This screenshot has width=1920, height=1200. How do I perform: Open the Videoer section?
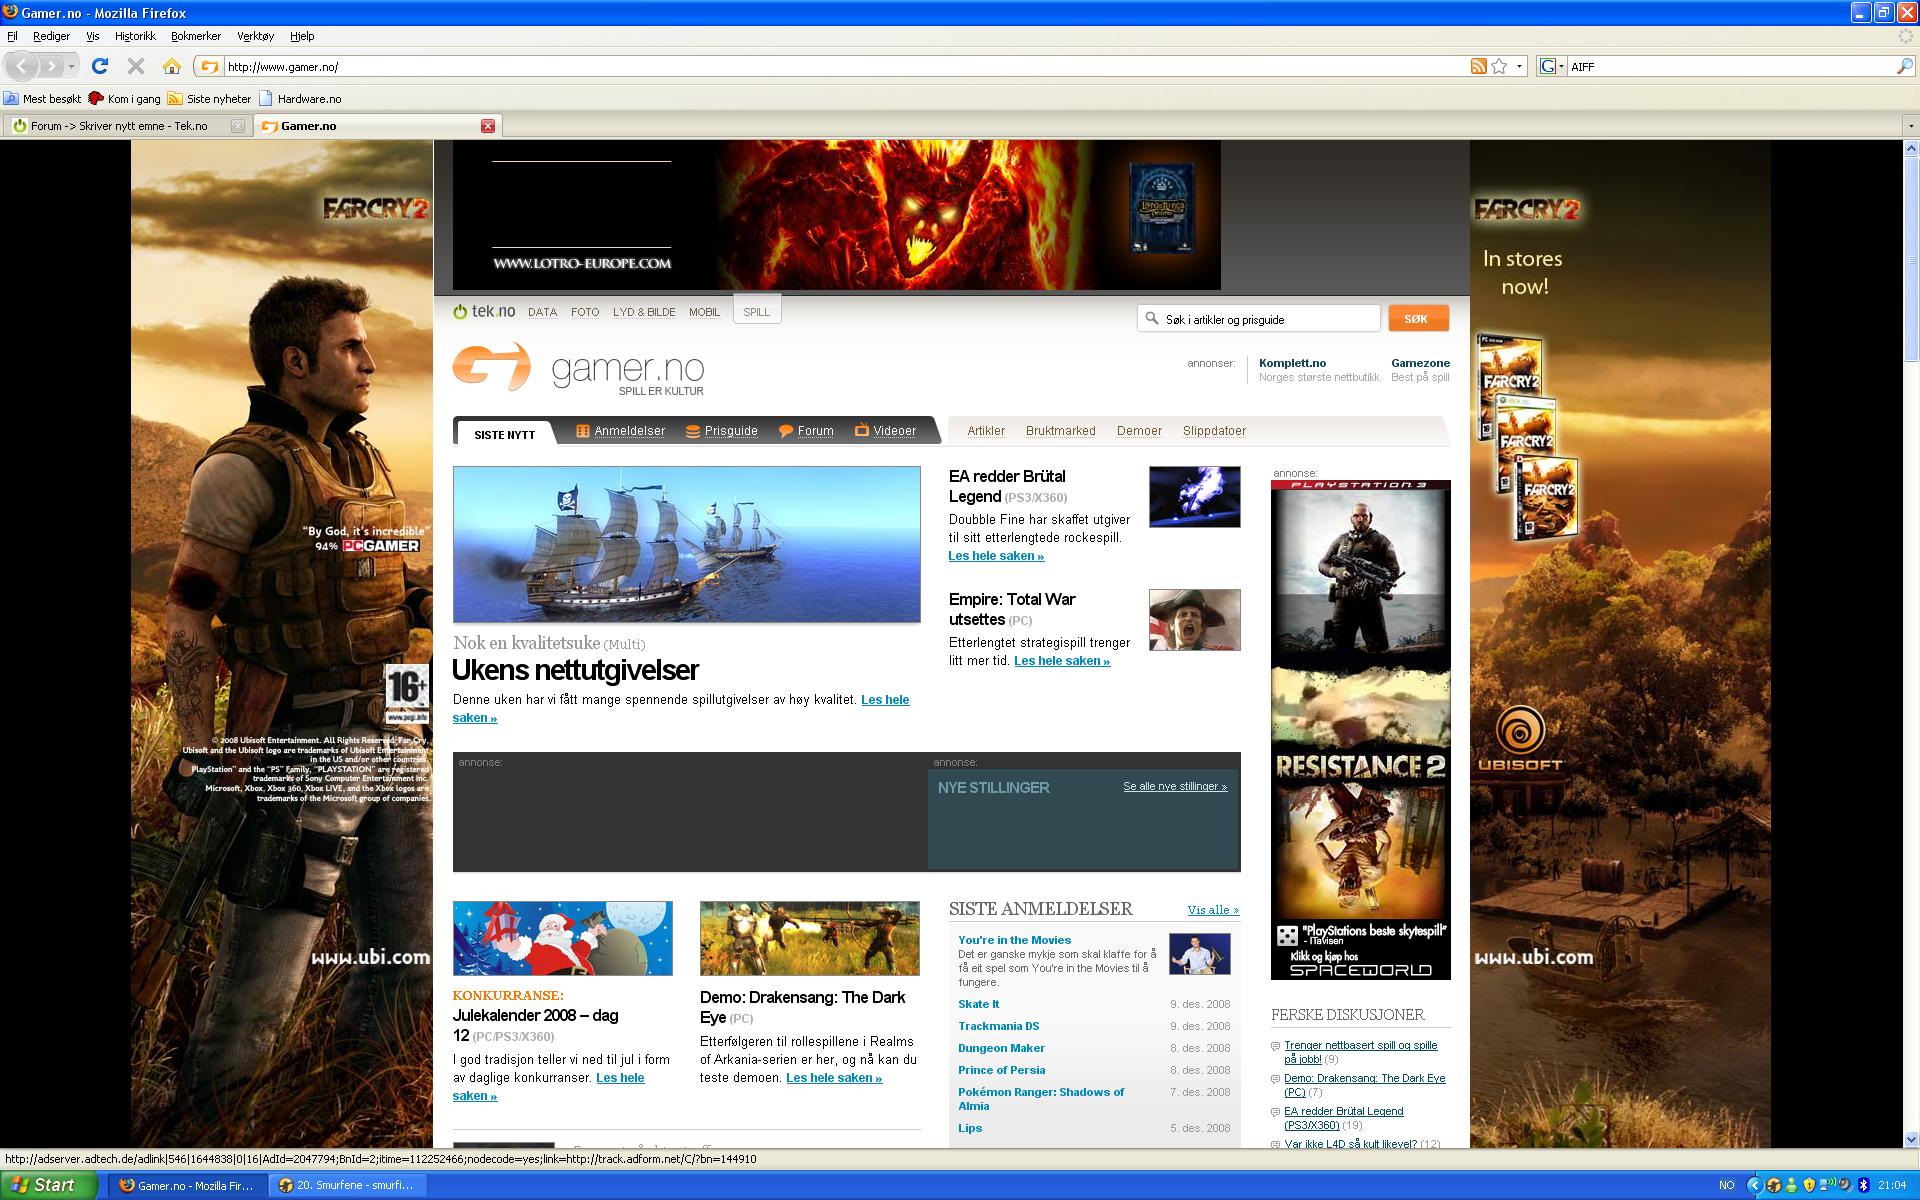[x=885, y=431]
